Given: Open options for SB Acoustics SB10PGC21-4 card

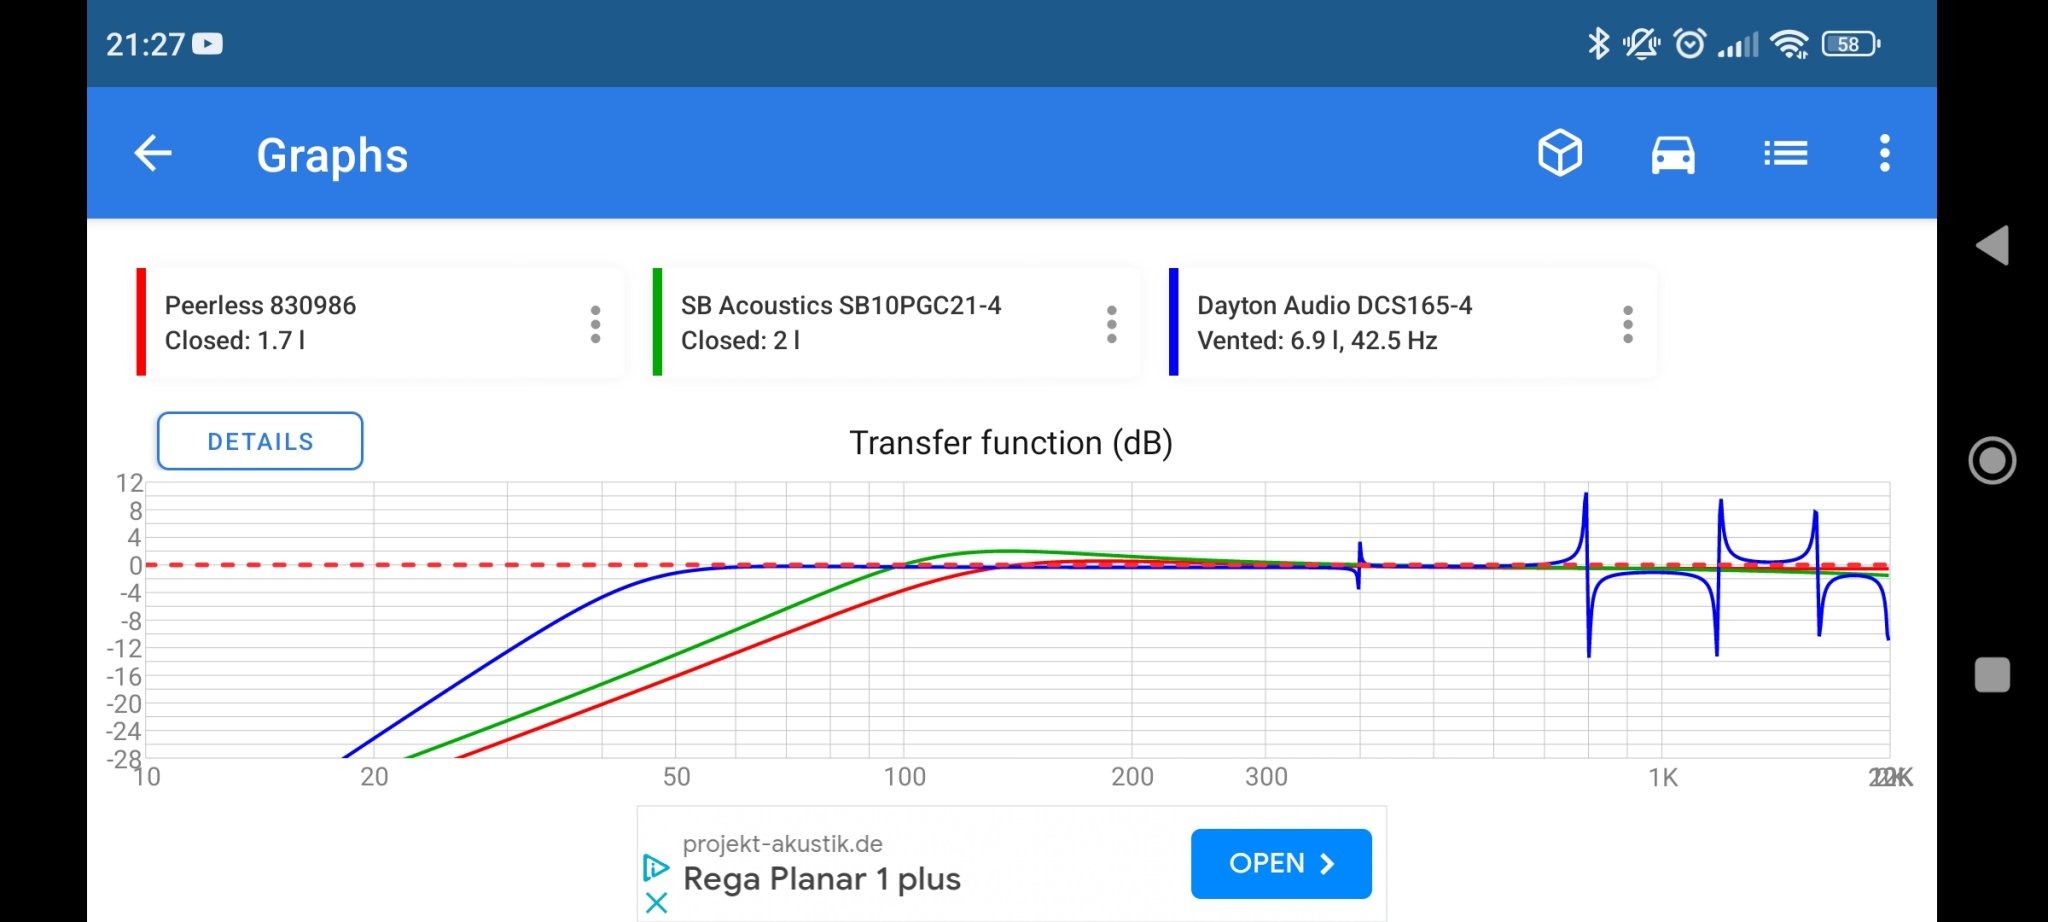Looking at the screenshot, I should [x=1112, y=325].
